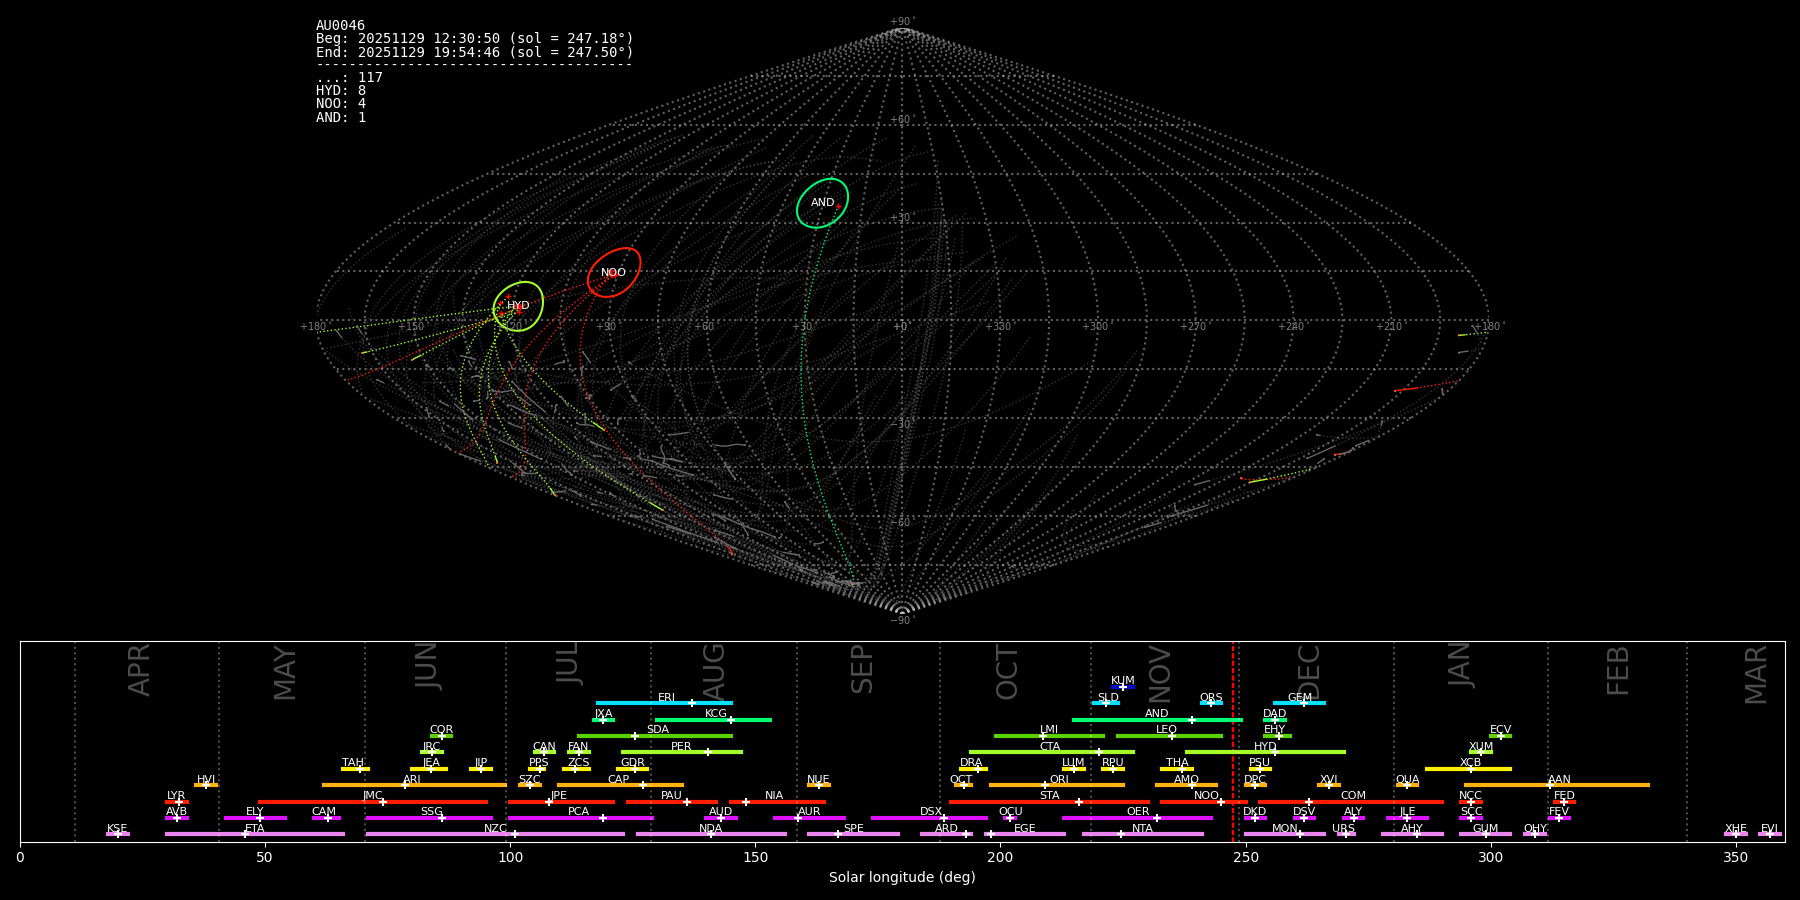
Task: Click the LEO shower bar in timeline
Action: [1169, 736]
